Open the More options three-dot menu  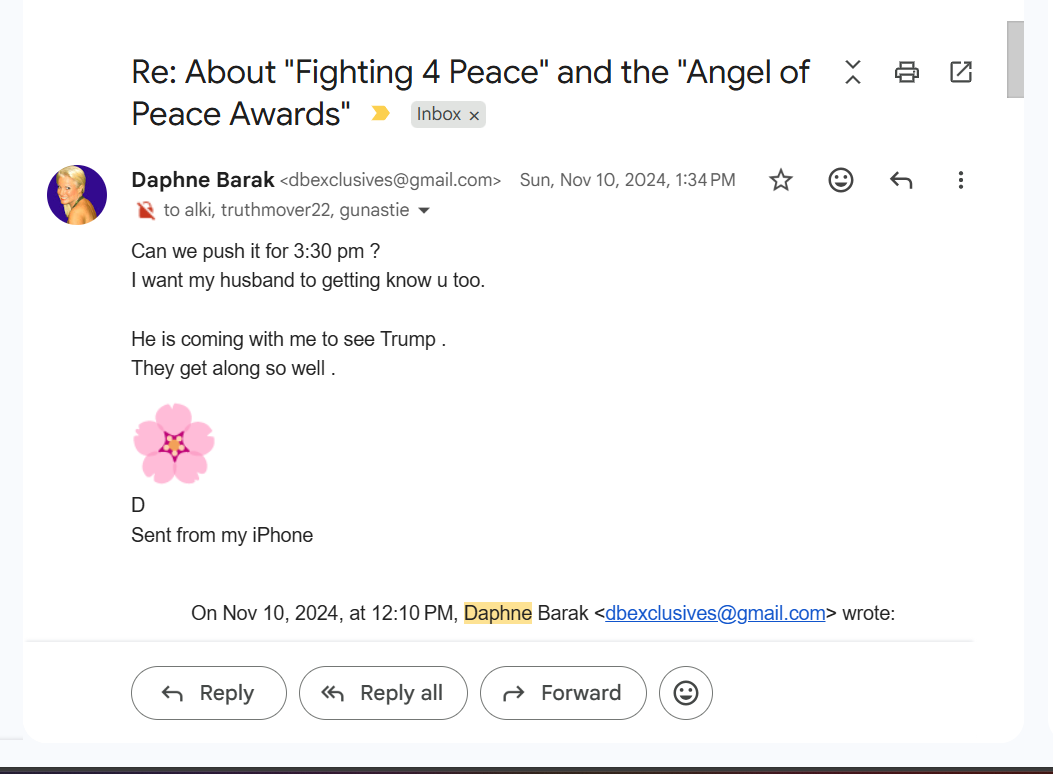tap(960, 180)
